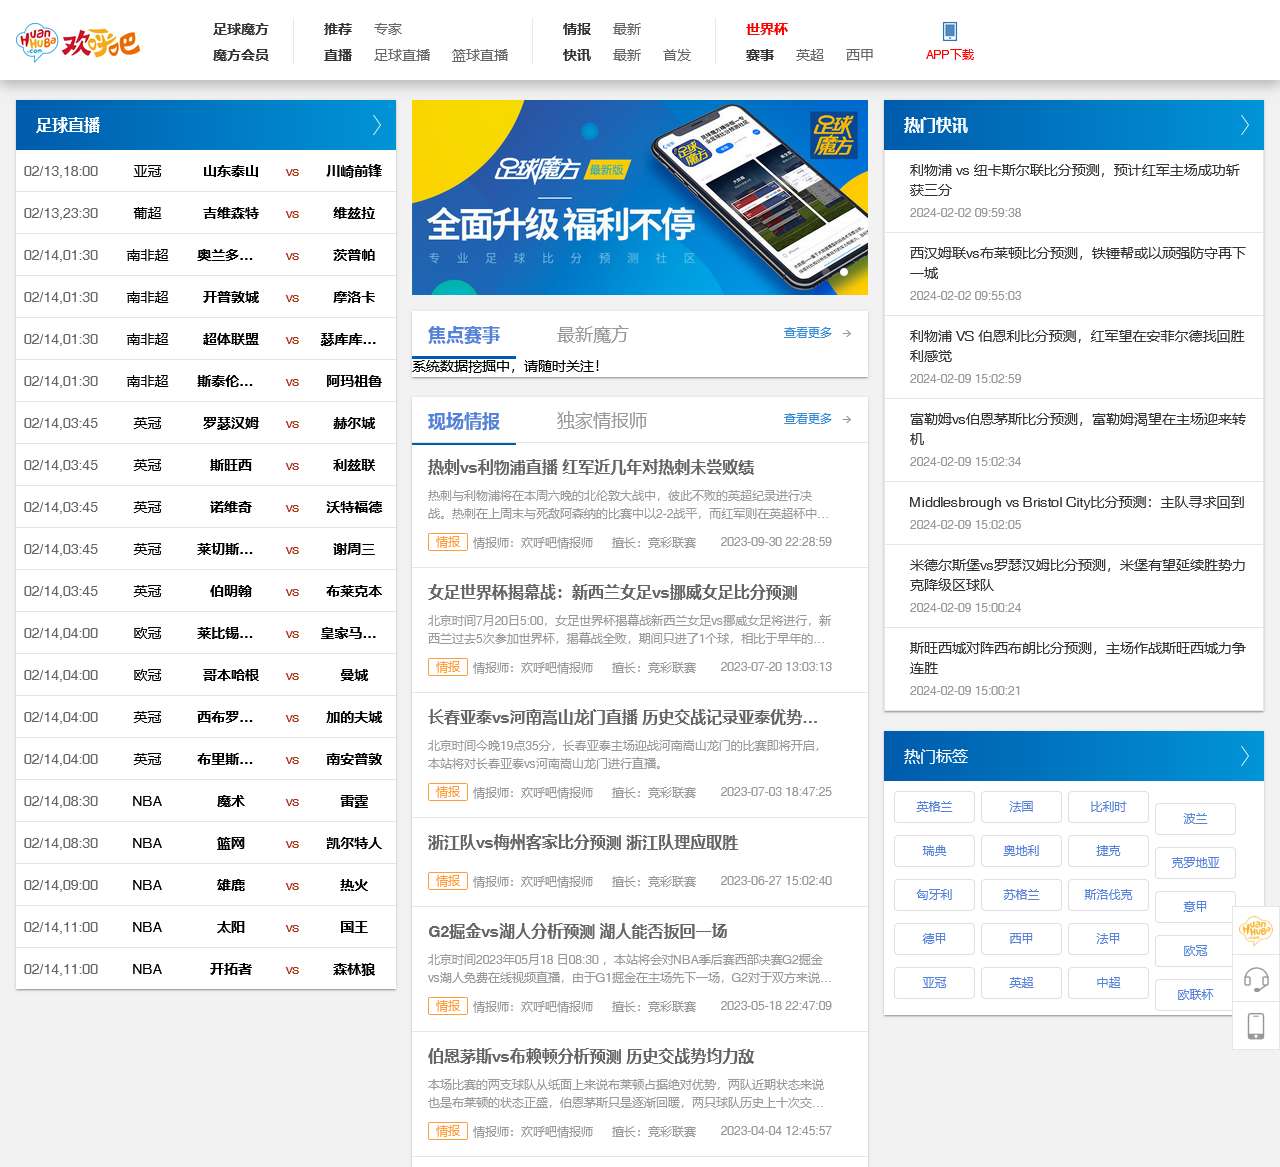Select 首发 under 快讯 navigation

[x=677, y=55]
